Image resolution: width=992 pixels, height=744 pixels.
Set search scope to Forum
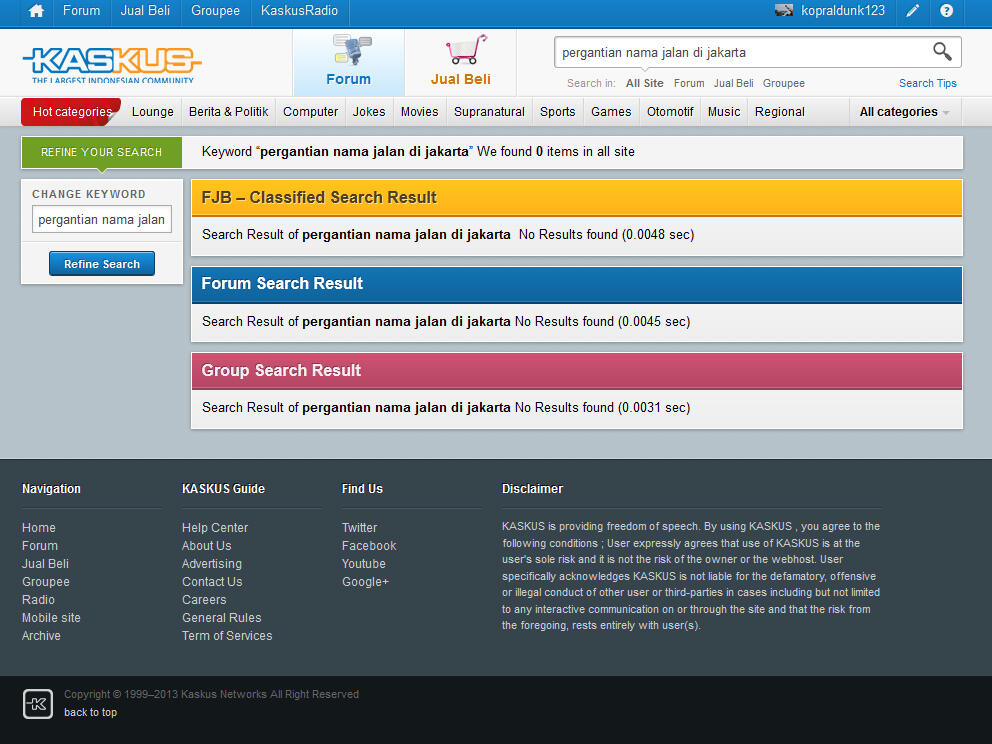coord(689,84)
